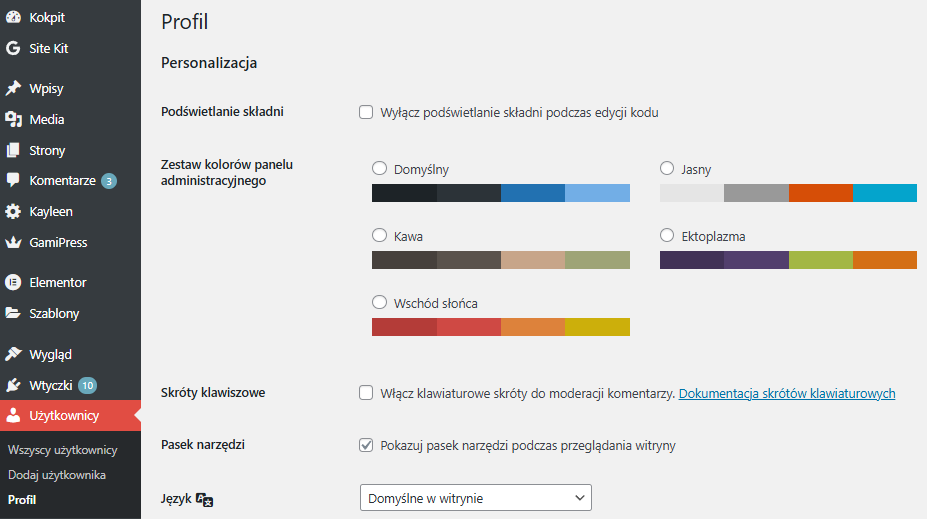Click the Media library icon

13,120
